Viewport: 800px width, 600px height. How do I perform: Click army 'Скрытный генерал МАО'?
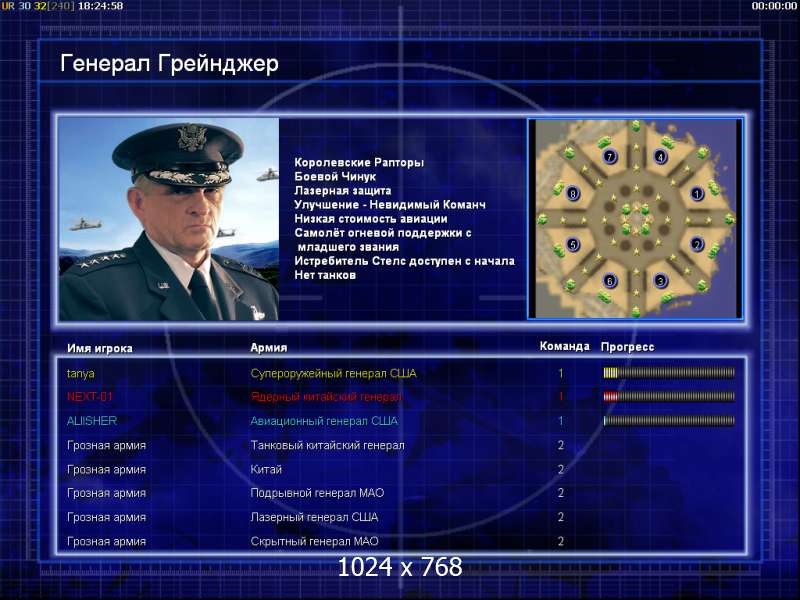(x=314, y=541)
